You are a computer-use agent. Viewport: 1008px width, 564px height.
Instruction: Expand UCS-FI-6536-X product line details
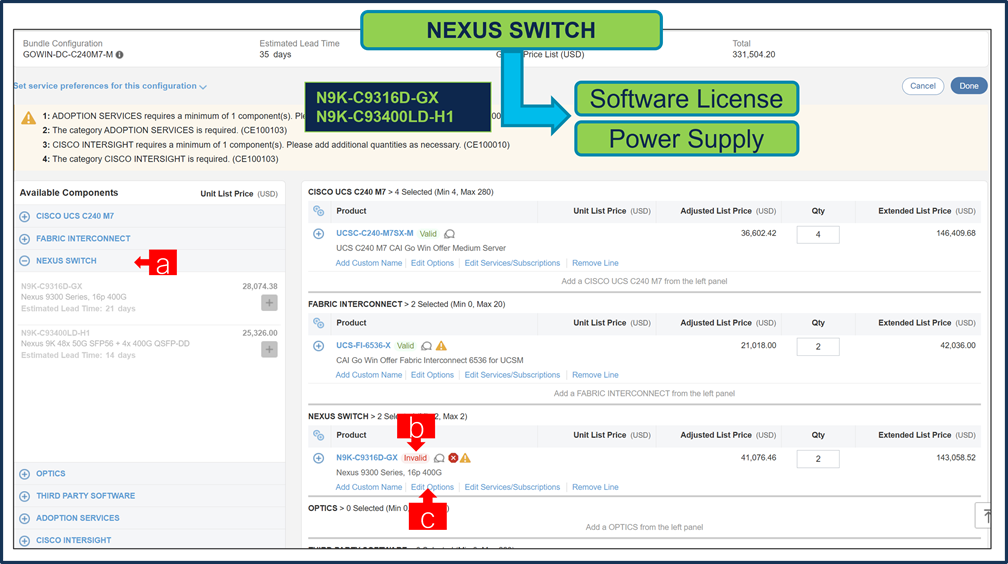[318, 346]
